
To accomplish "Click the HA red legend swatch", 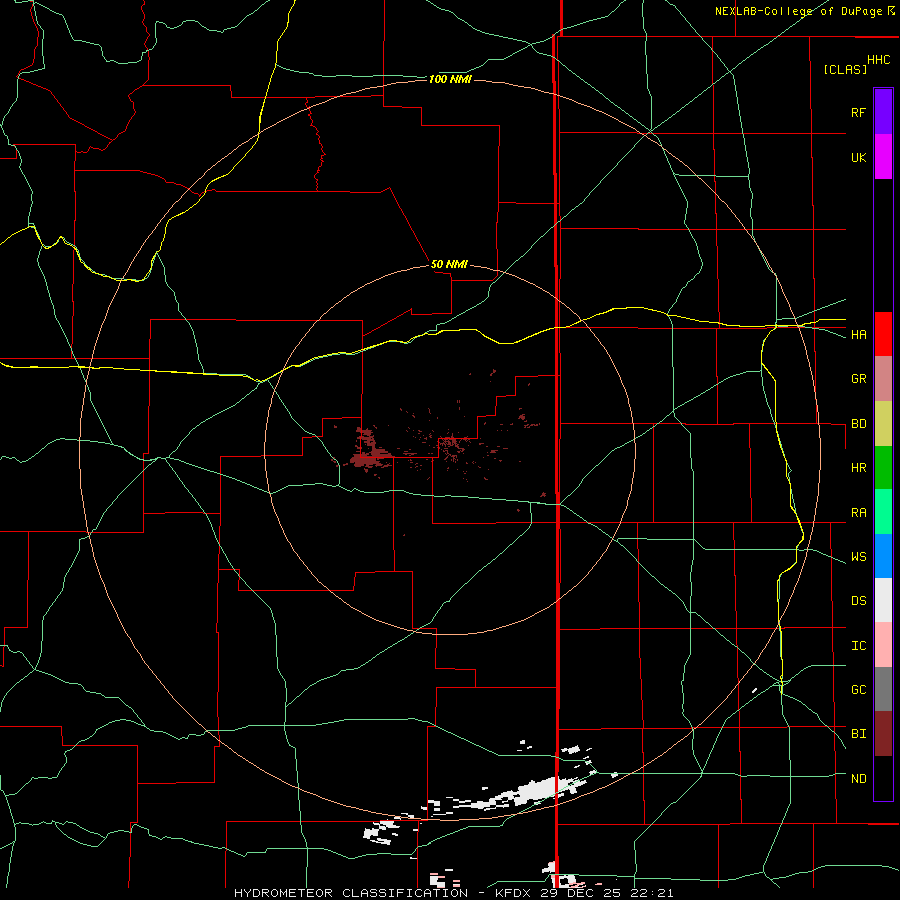I will click(x=883, y=334).
